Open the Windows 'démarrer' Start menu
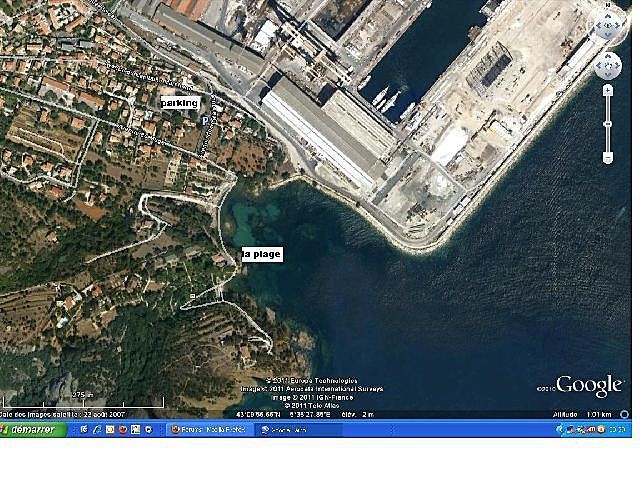Screen dimensions: 640x480 32,429
